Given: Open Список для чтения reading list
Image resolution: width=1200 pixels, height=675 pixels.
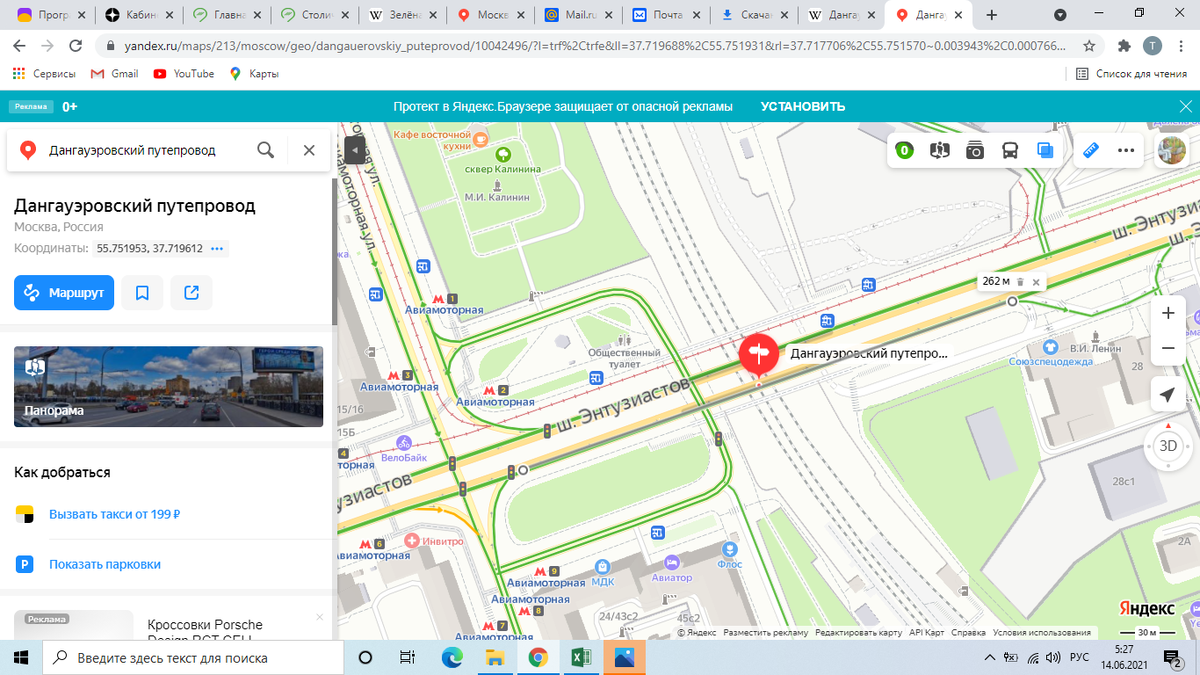Looking at the screenshot, I should click(1131, 74).
